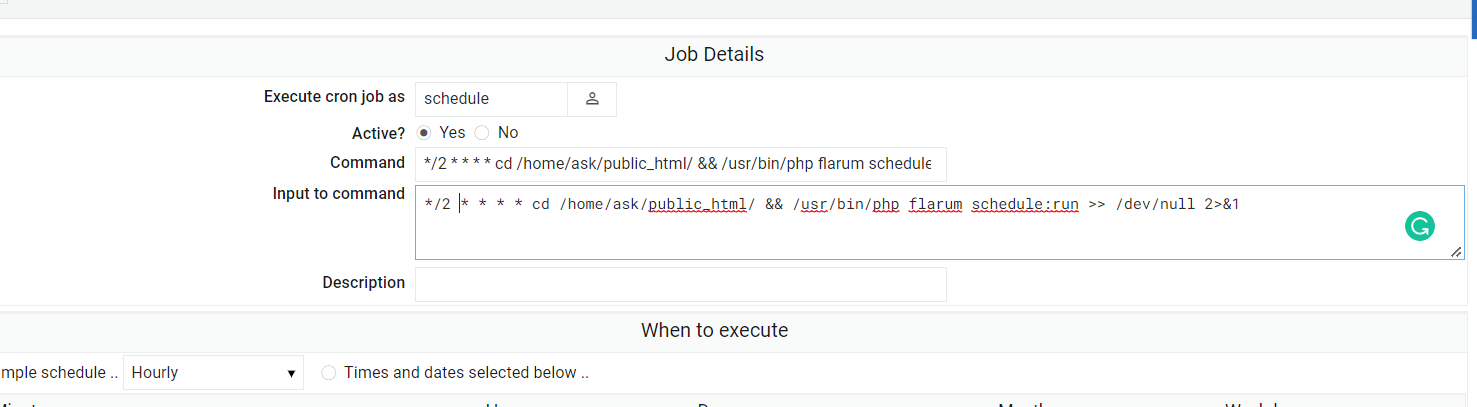
Task: Click the green Grammarly icon
Action: tap(1418, 227)
